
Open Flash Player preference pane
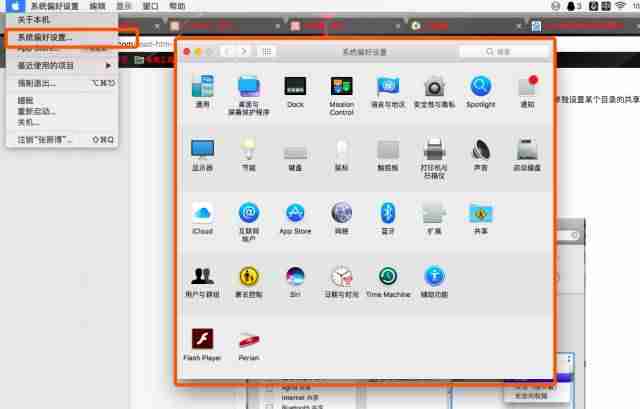(202, 344)
